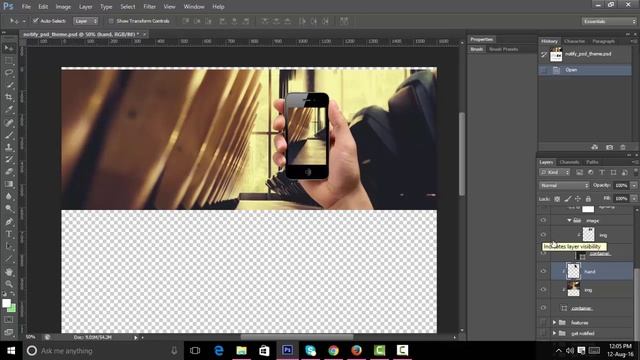Open the Layer menu
This screenshot has width=640, height=360.
(85, 7)
